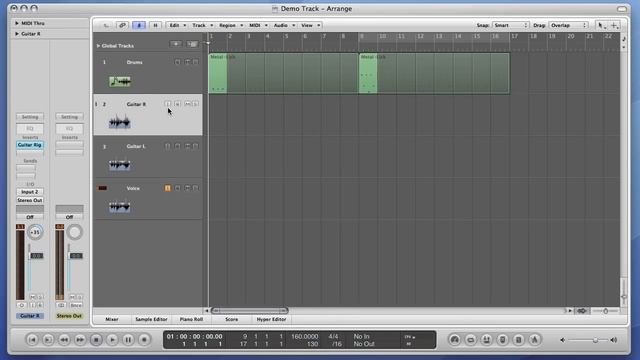
Task: Solo the Guitar R track
Action: point(196,104)
